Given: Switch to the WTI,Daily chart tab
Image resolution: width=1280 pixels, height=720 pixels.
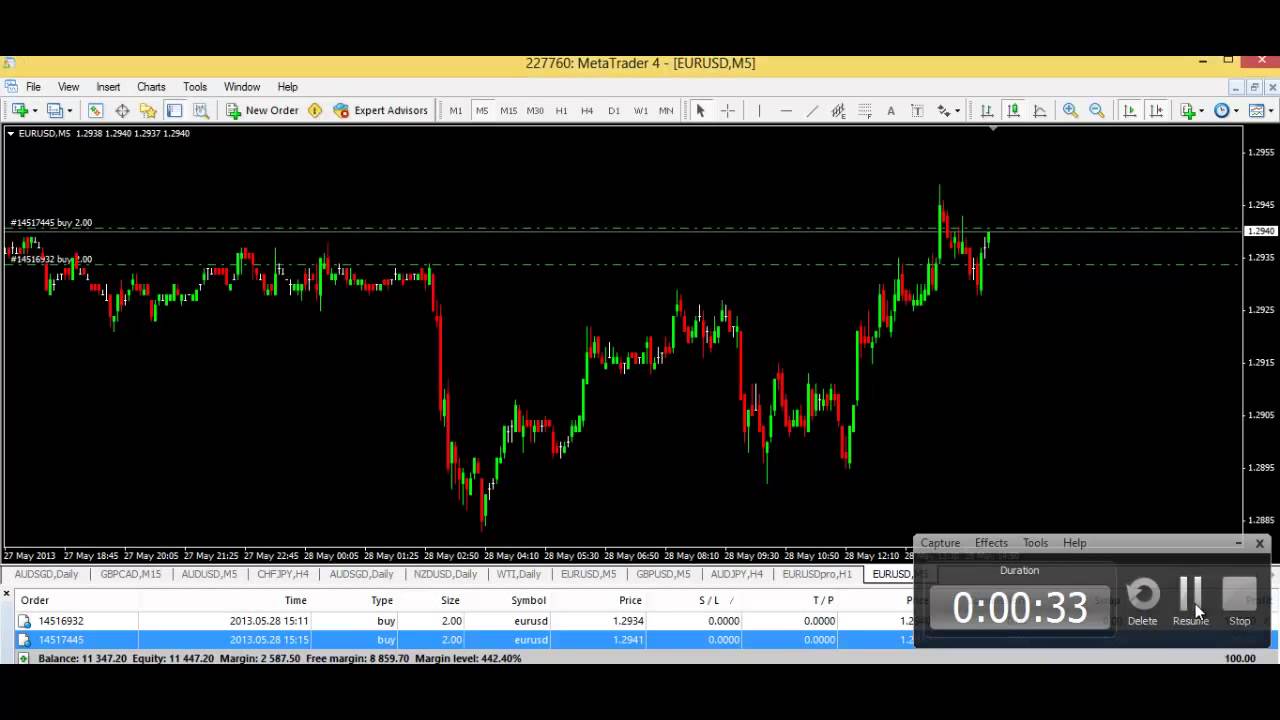Looking at the screenshot, I should coord(518,574).
